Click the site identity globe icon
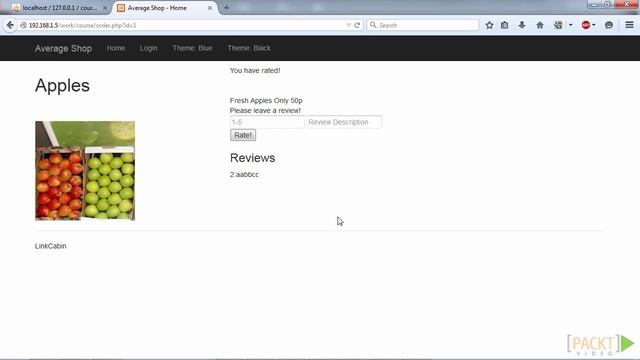640x360 pixels. pos(23,25)
